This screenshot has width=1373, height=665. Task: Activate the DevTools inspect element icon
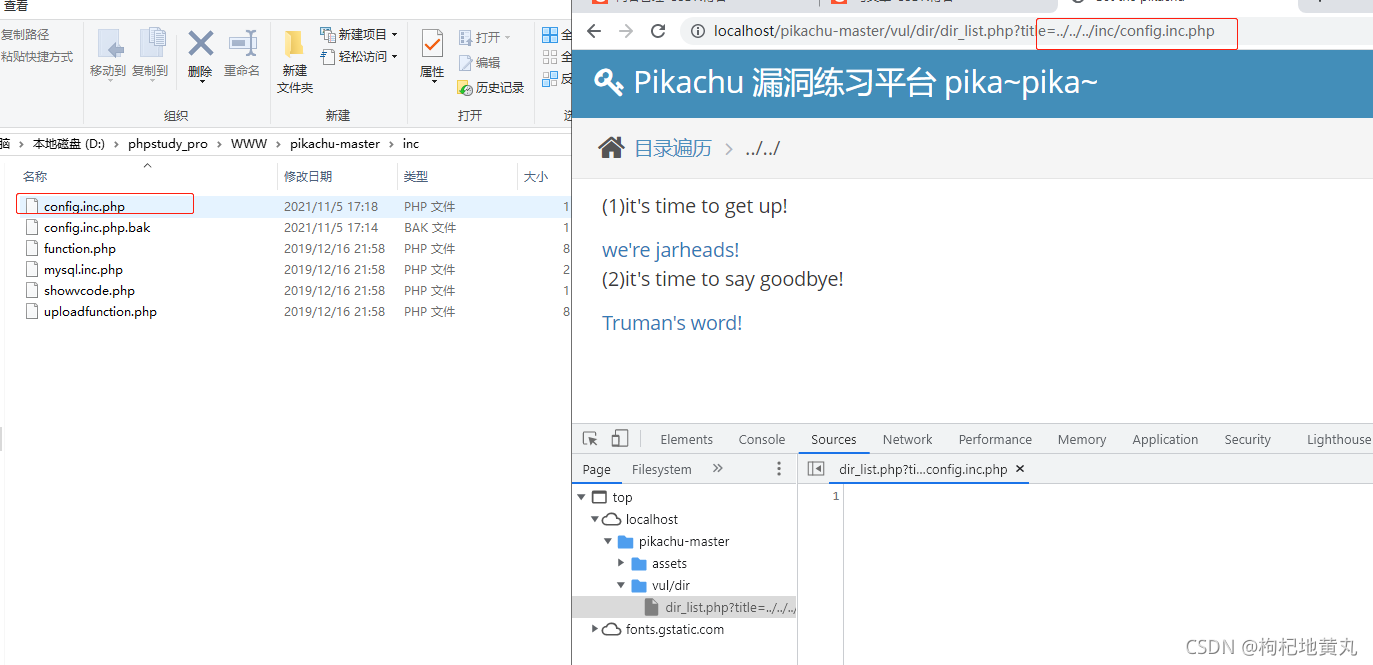(590, 439)
